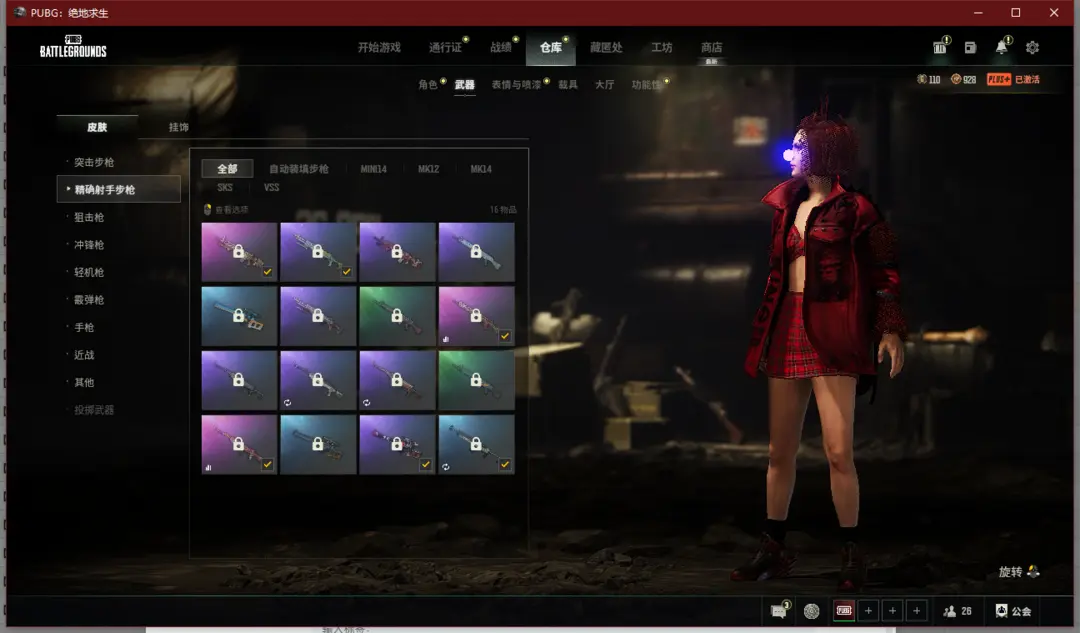Select the red PUBG team slot
The height and width of the screenshot is (633, 1080).
point(844,611)
